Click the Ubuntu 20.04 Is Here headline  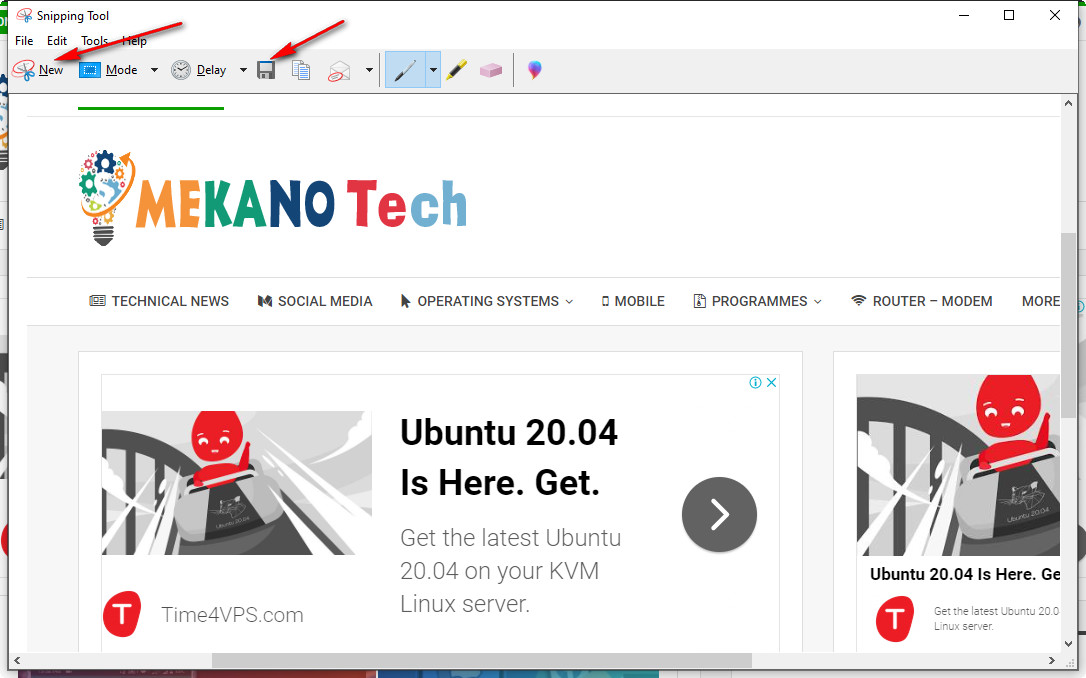509,457
